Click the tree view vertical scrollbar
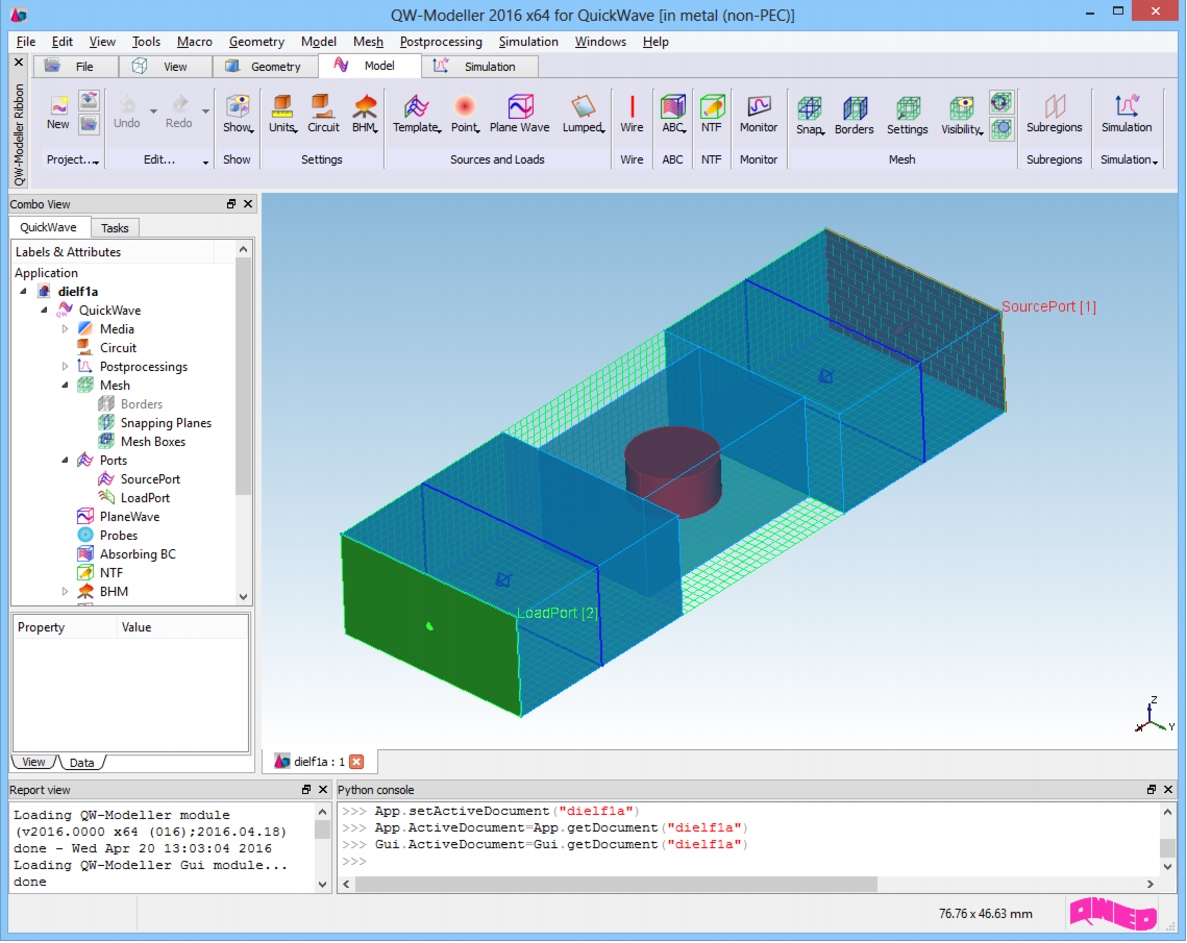Viewport: 1187px width, 943px height. pyautogui.click(x=243, y=376)
